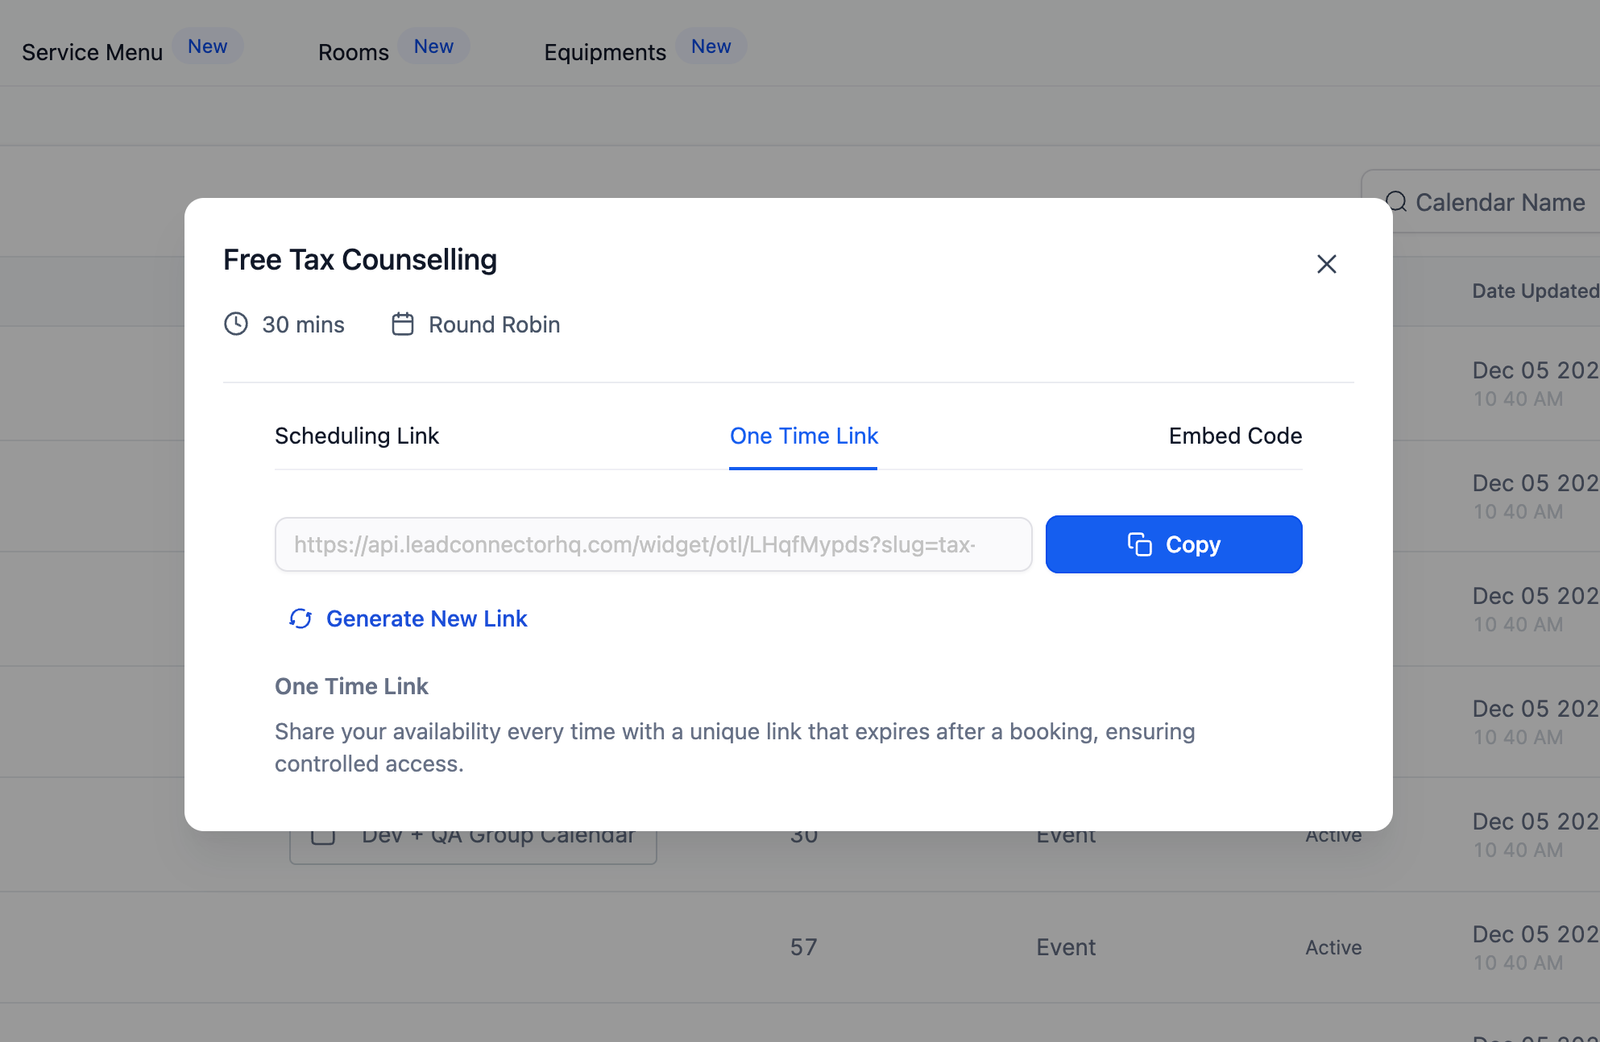The width and height of the screenshot is (1600, 1042).
Task: Click the New badge beside Equipments
Action: [711, 46]
